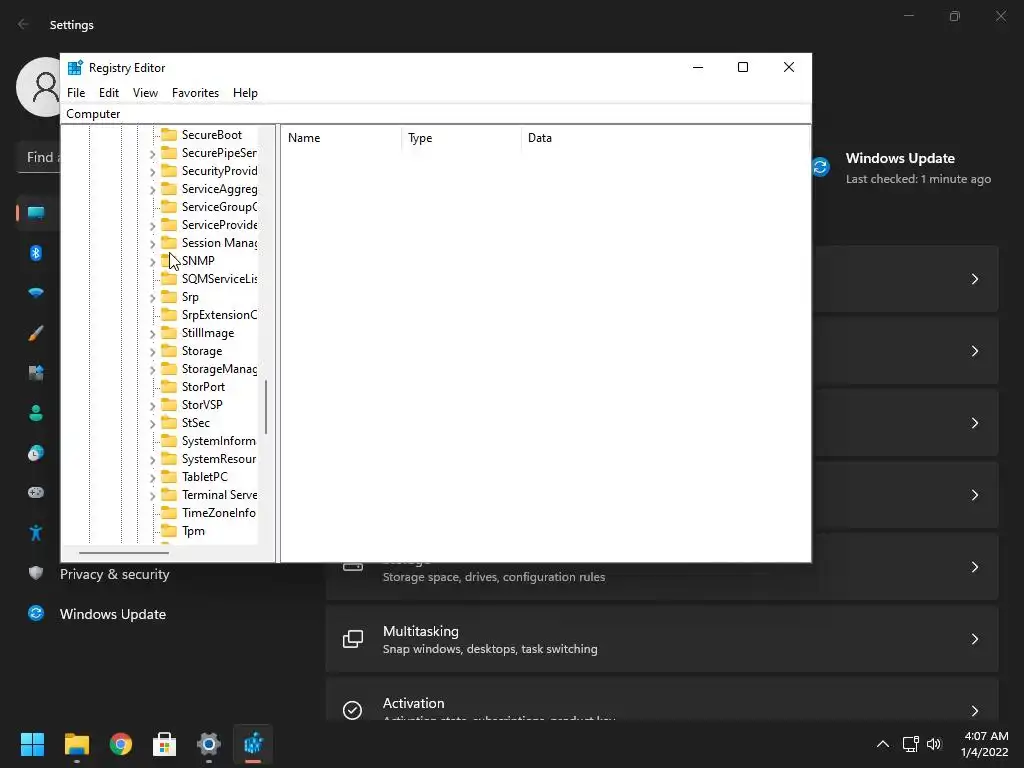This screenshot has height=768, width=1024.
Task: Expand the StillImage key
Action: coord(152,334)
